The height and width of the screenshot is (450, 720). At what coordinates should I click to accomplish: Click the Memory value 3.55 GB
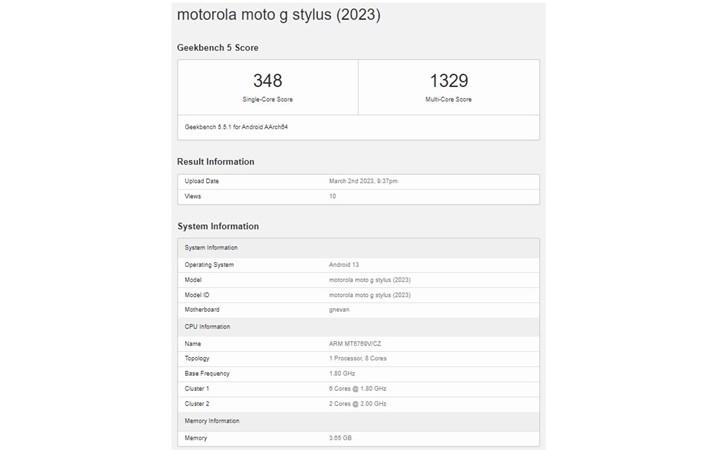coord(338,438)
